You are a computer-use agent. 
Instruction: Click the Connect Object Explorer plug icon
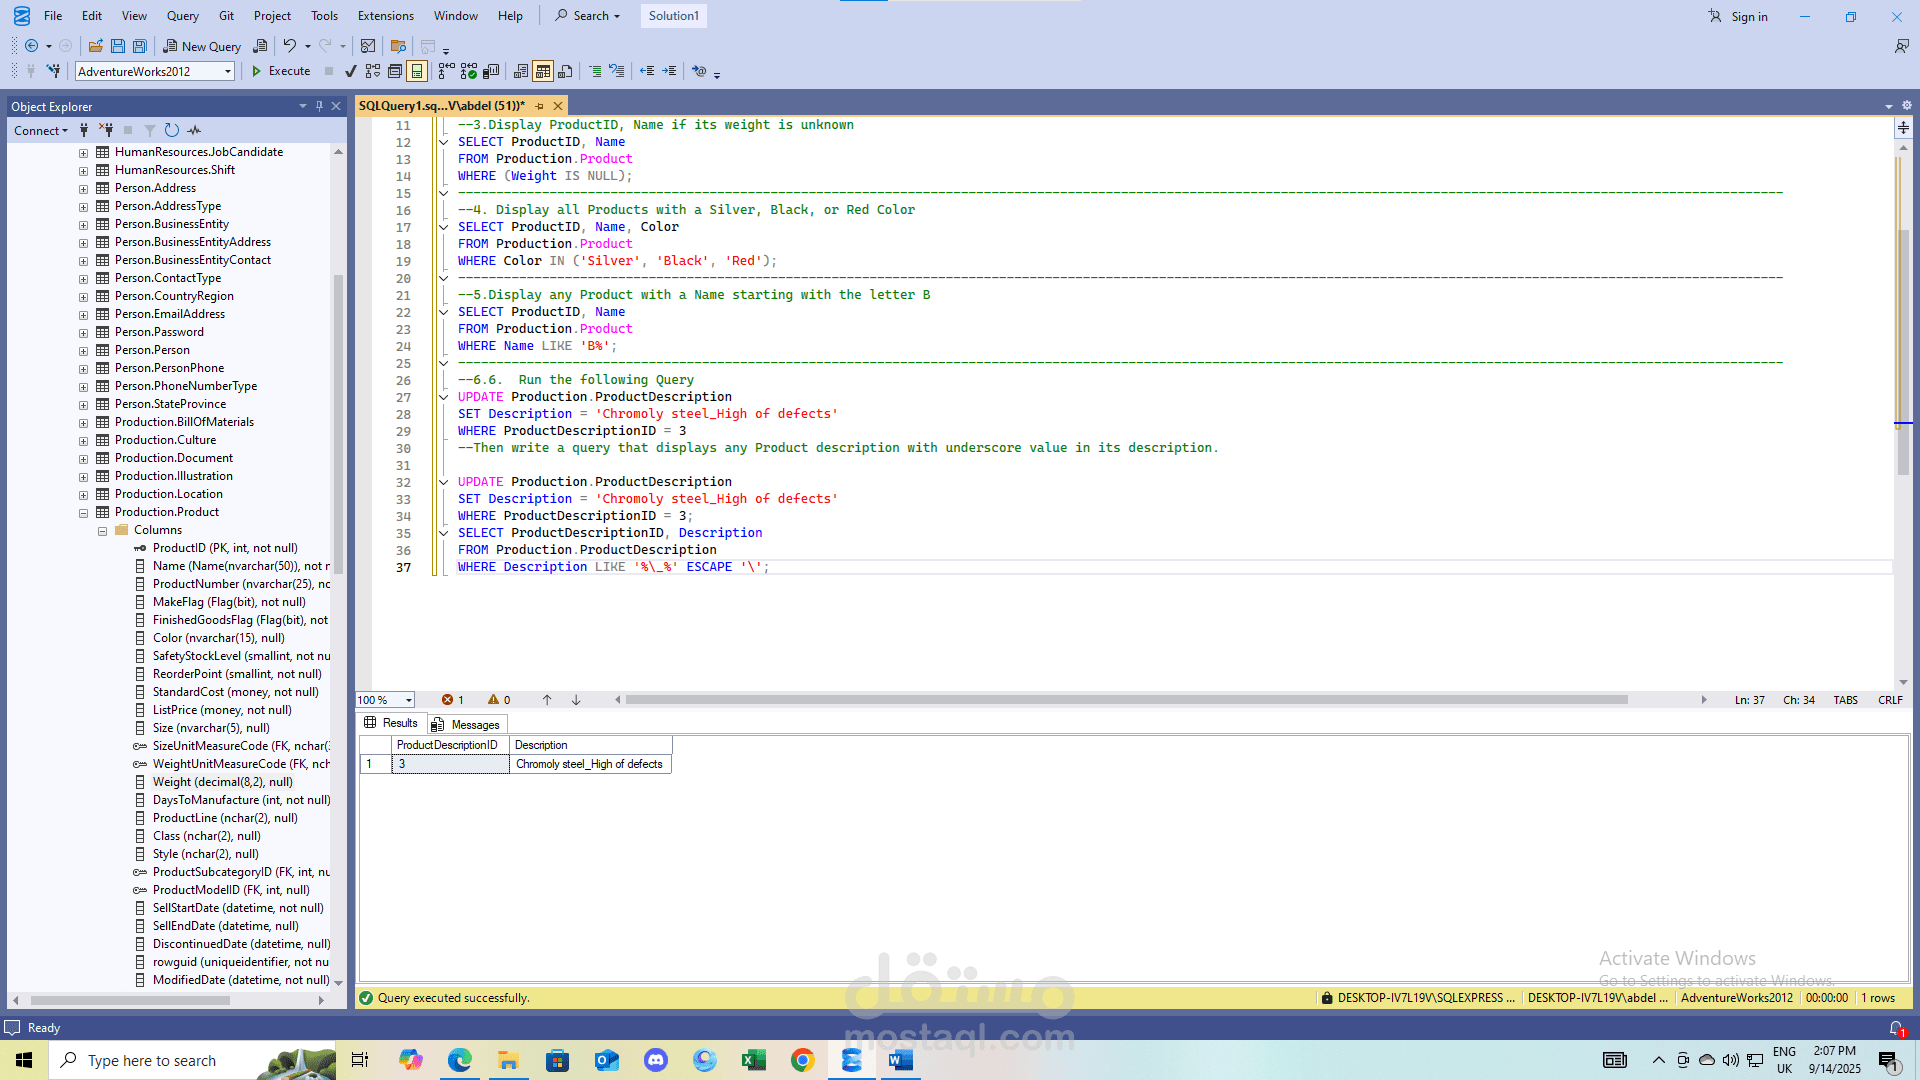coord(84,130)
